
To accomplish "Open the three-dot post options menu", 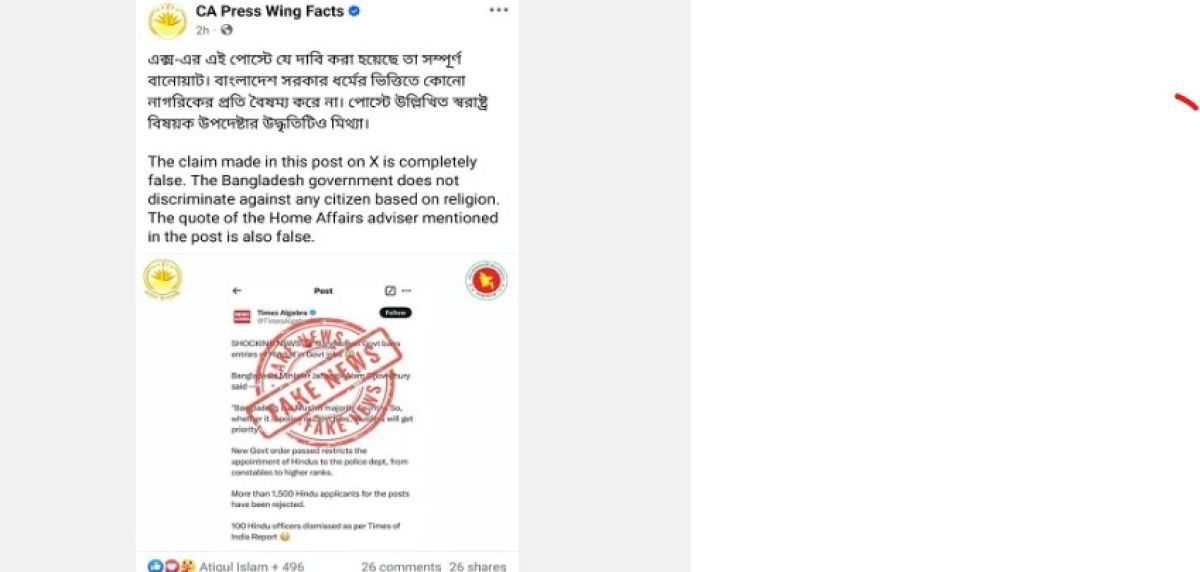I will 497,11.
